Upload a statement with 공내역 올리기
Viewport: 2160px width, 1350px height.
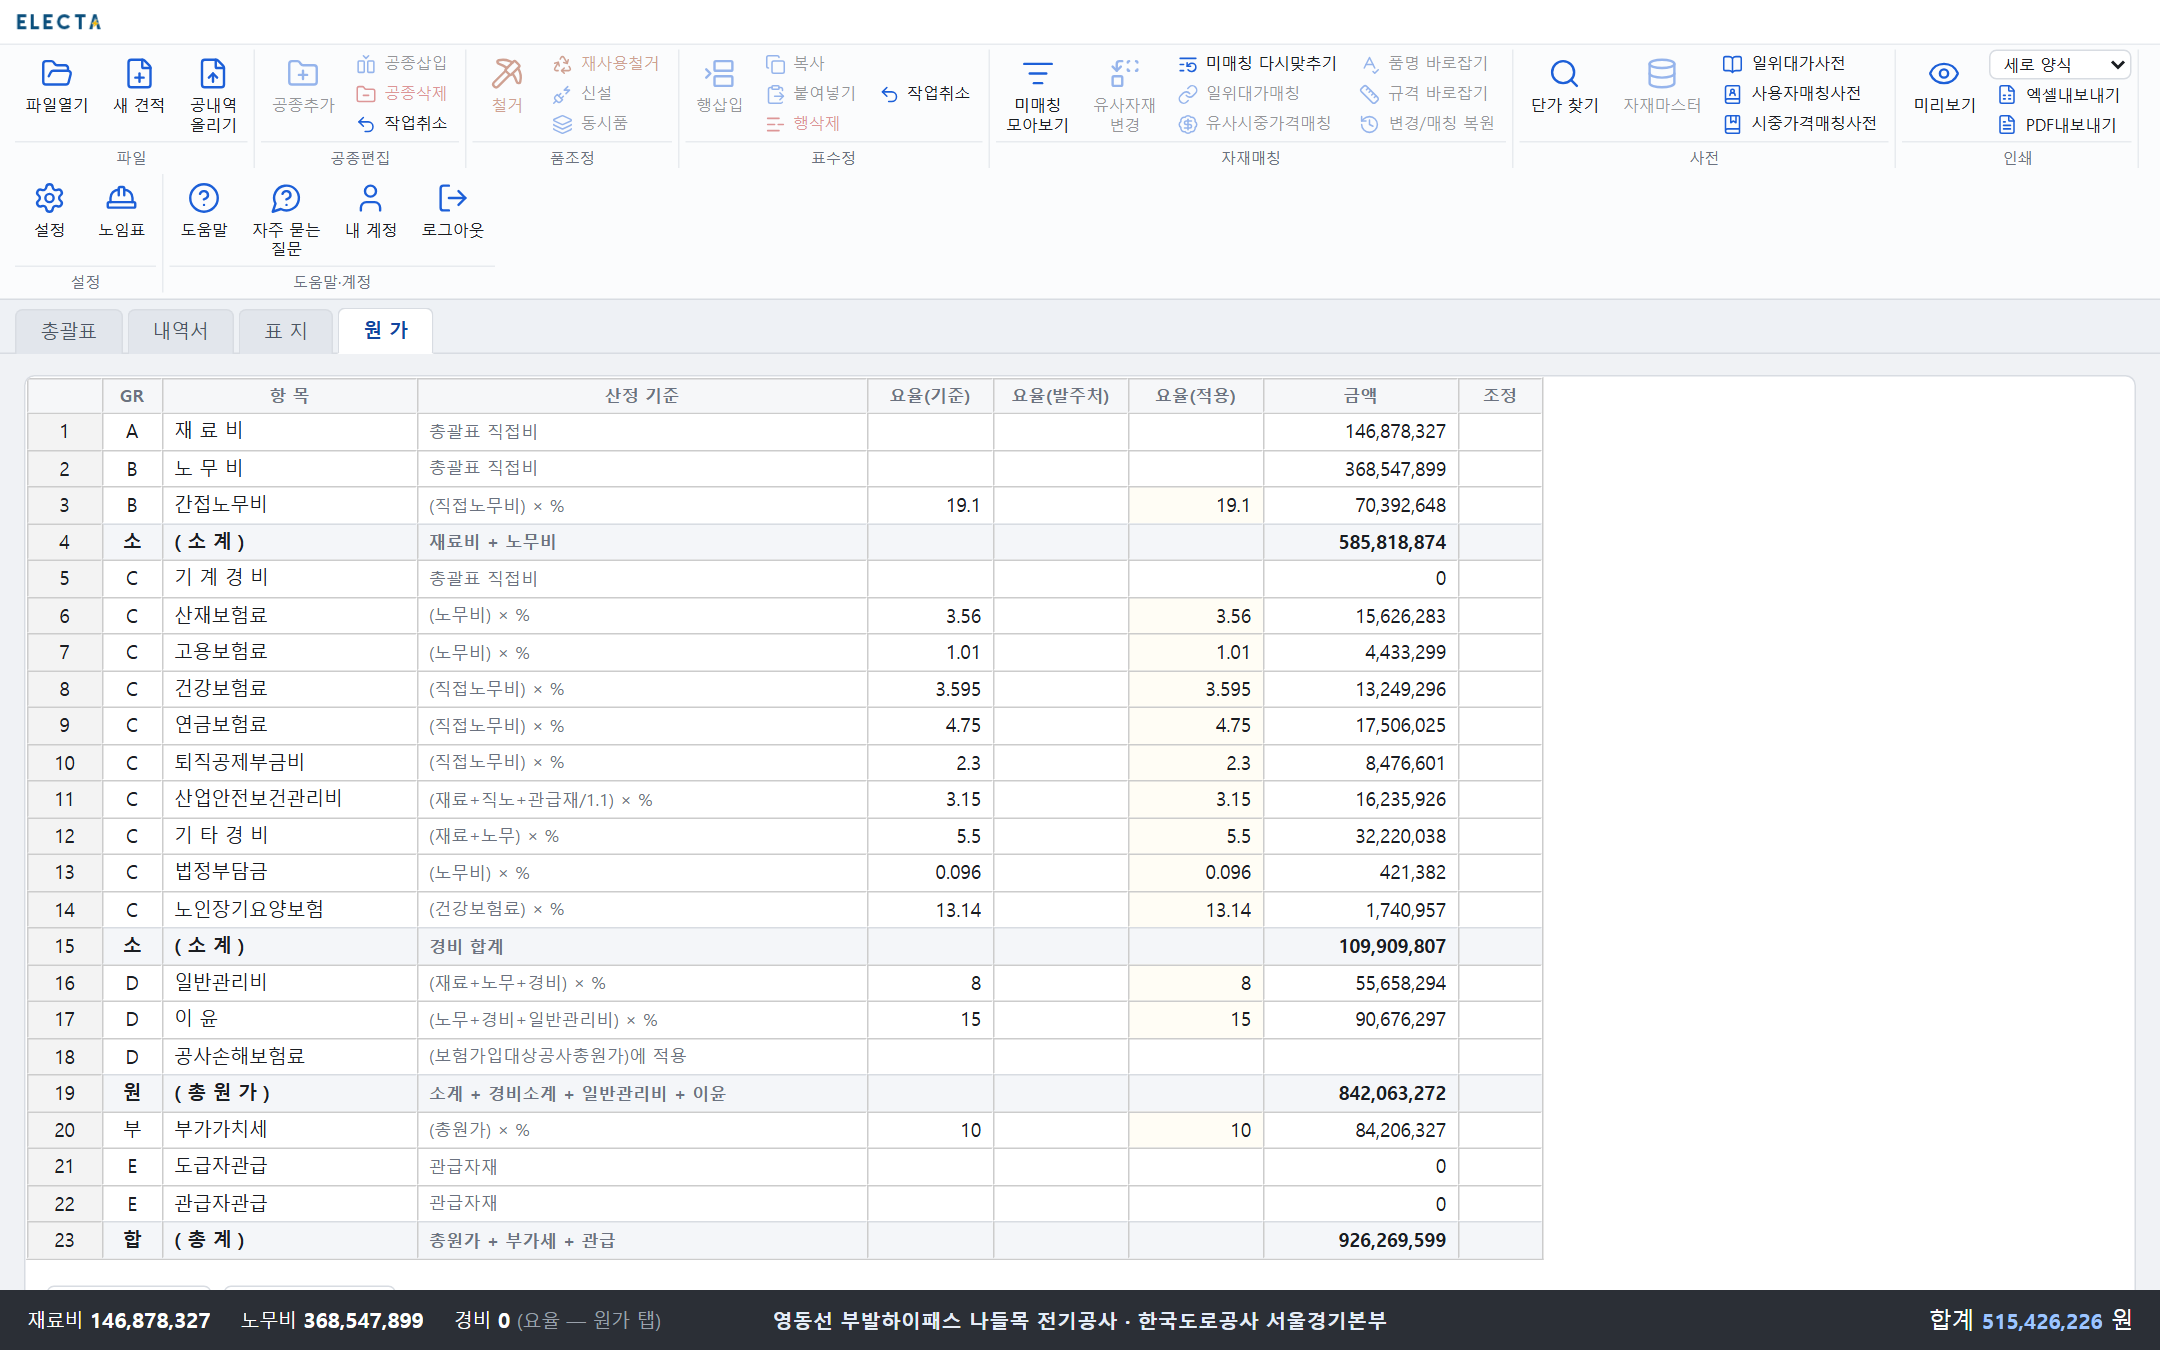[213, 95]
